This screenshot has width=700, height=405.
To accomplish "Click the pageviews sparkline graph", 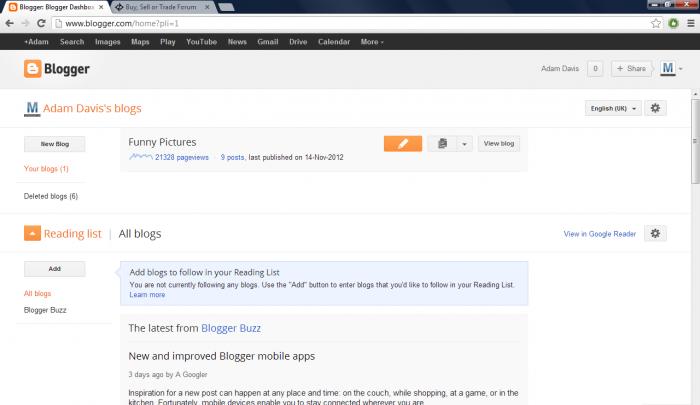I will pyautogui.click(x=141, y=157).
